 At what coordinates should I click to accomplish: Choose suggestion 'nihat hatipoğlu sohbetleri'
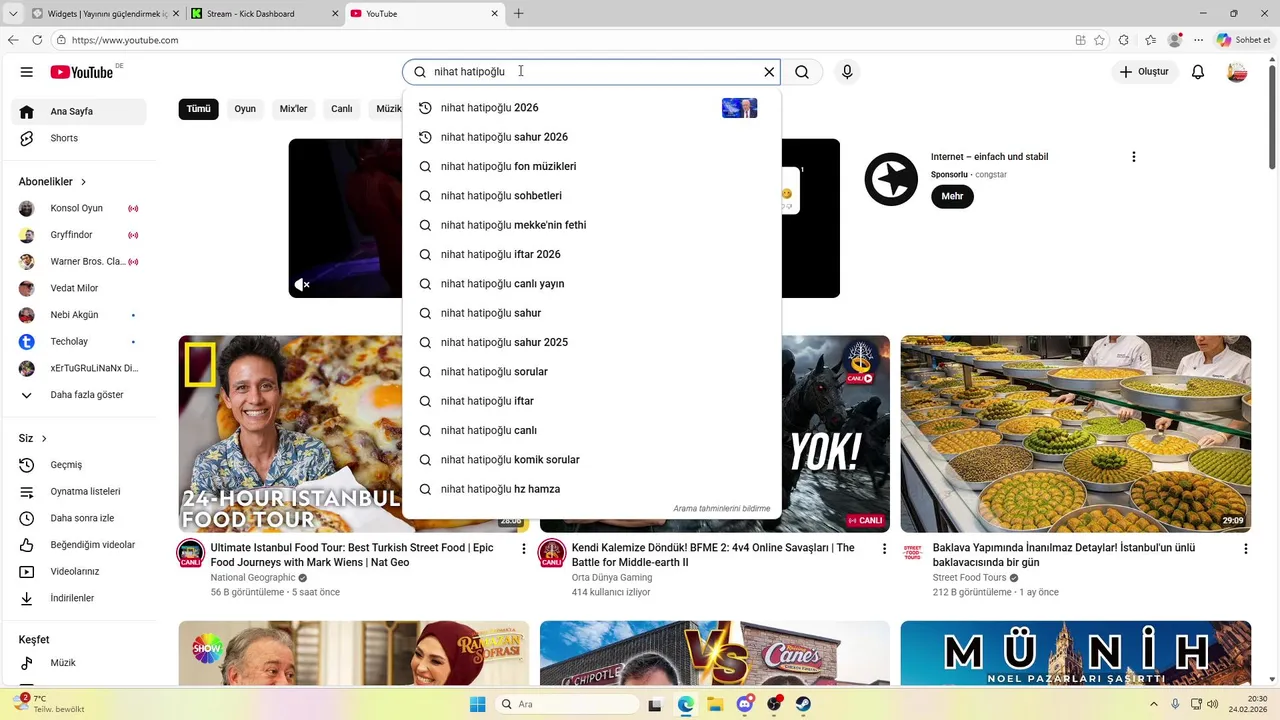click(x=591, y=196)
